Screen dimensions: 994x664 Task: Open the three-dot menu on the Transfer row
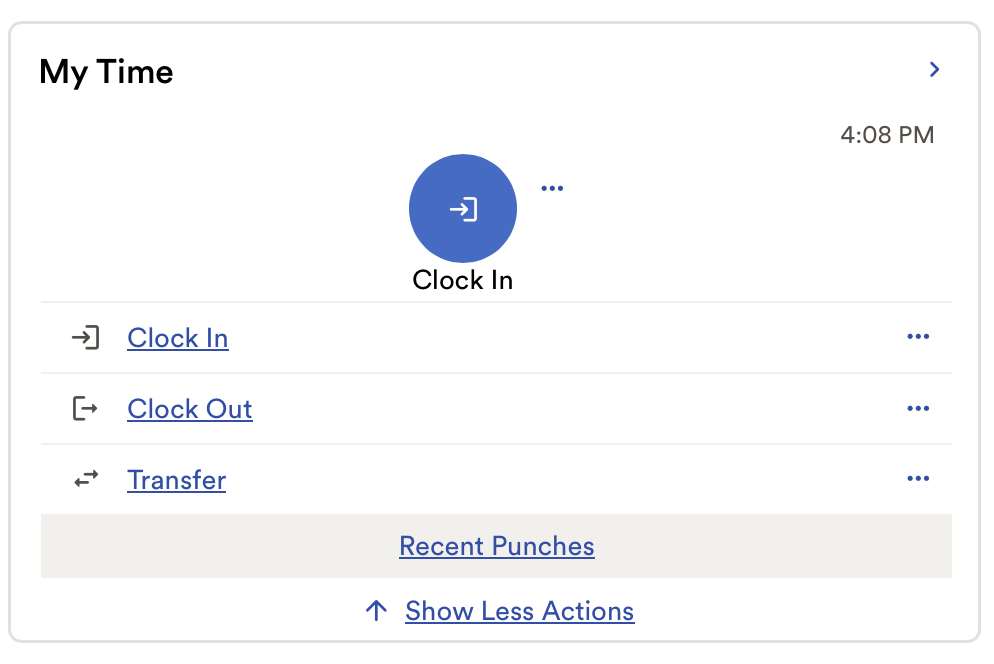918,479
